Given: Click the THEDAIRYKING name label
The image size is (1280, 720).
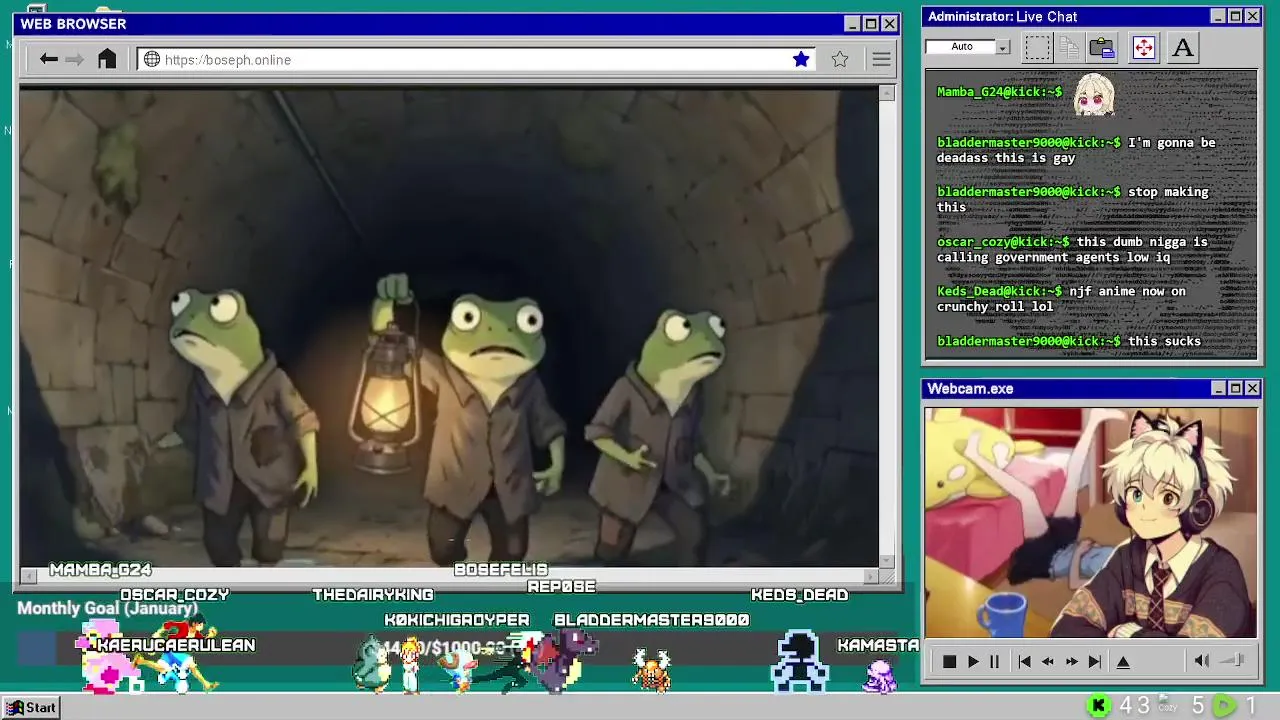Looking at the screenshot, I should pos(373,595).
